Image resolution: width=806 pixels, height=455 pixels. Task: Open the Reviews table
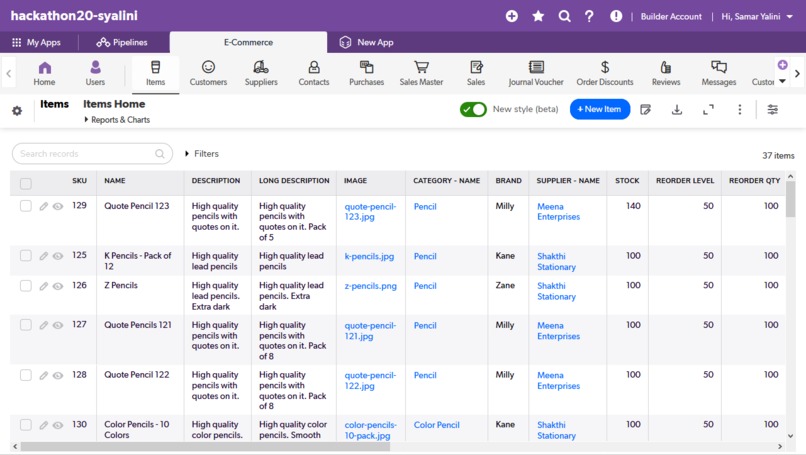666,74
